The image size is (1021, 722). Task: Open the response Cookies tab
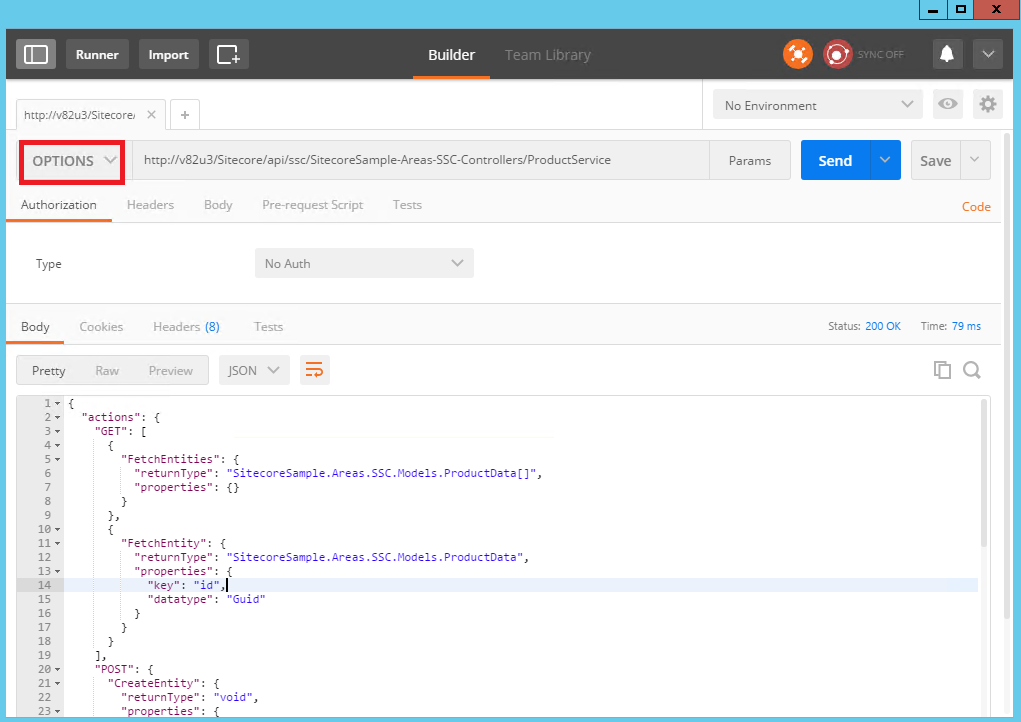pos(101,327)
